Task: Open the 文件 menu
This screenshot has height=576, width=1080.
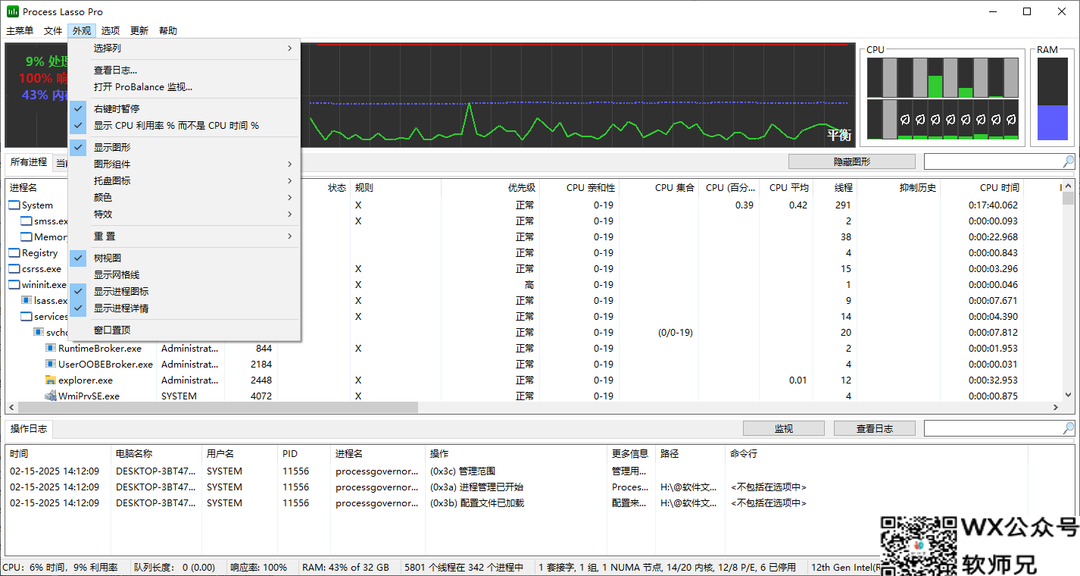Action: (53, 30)
